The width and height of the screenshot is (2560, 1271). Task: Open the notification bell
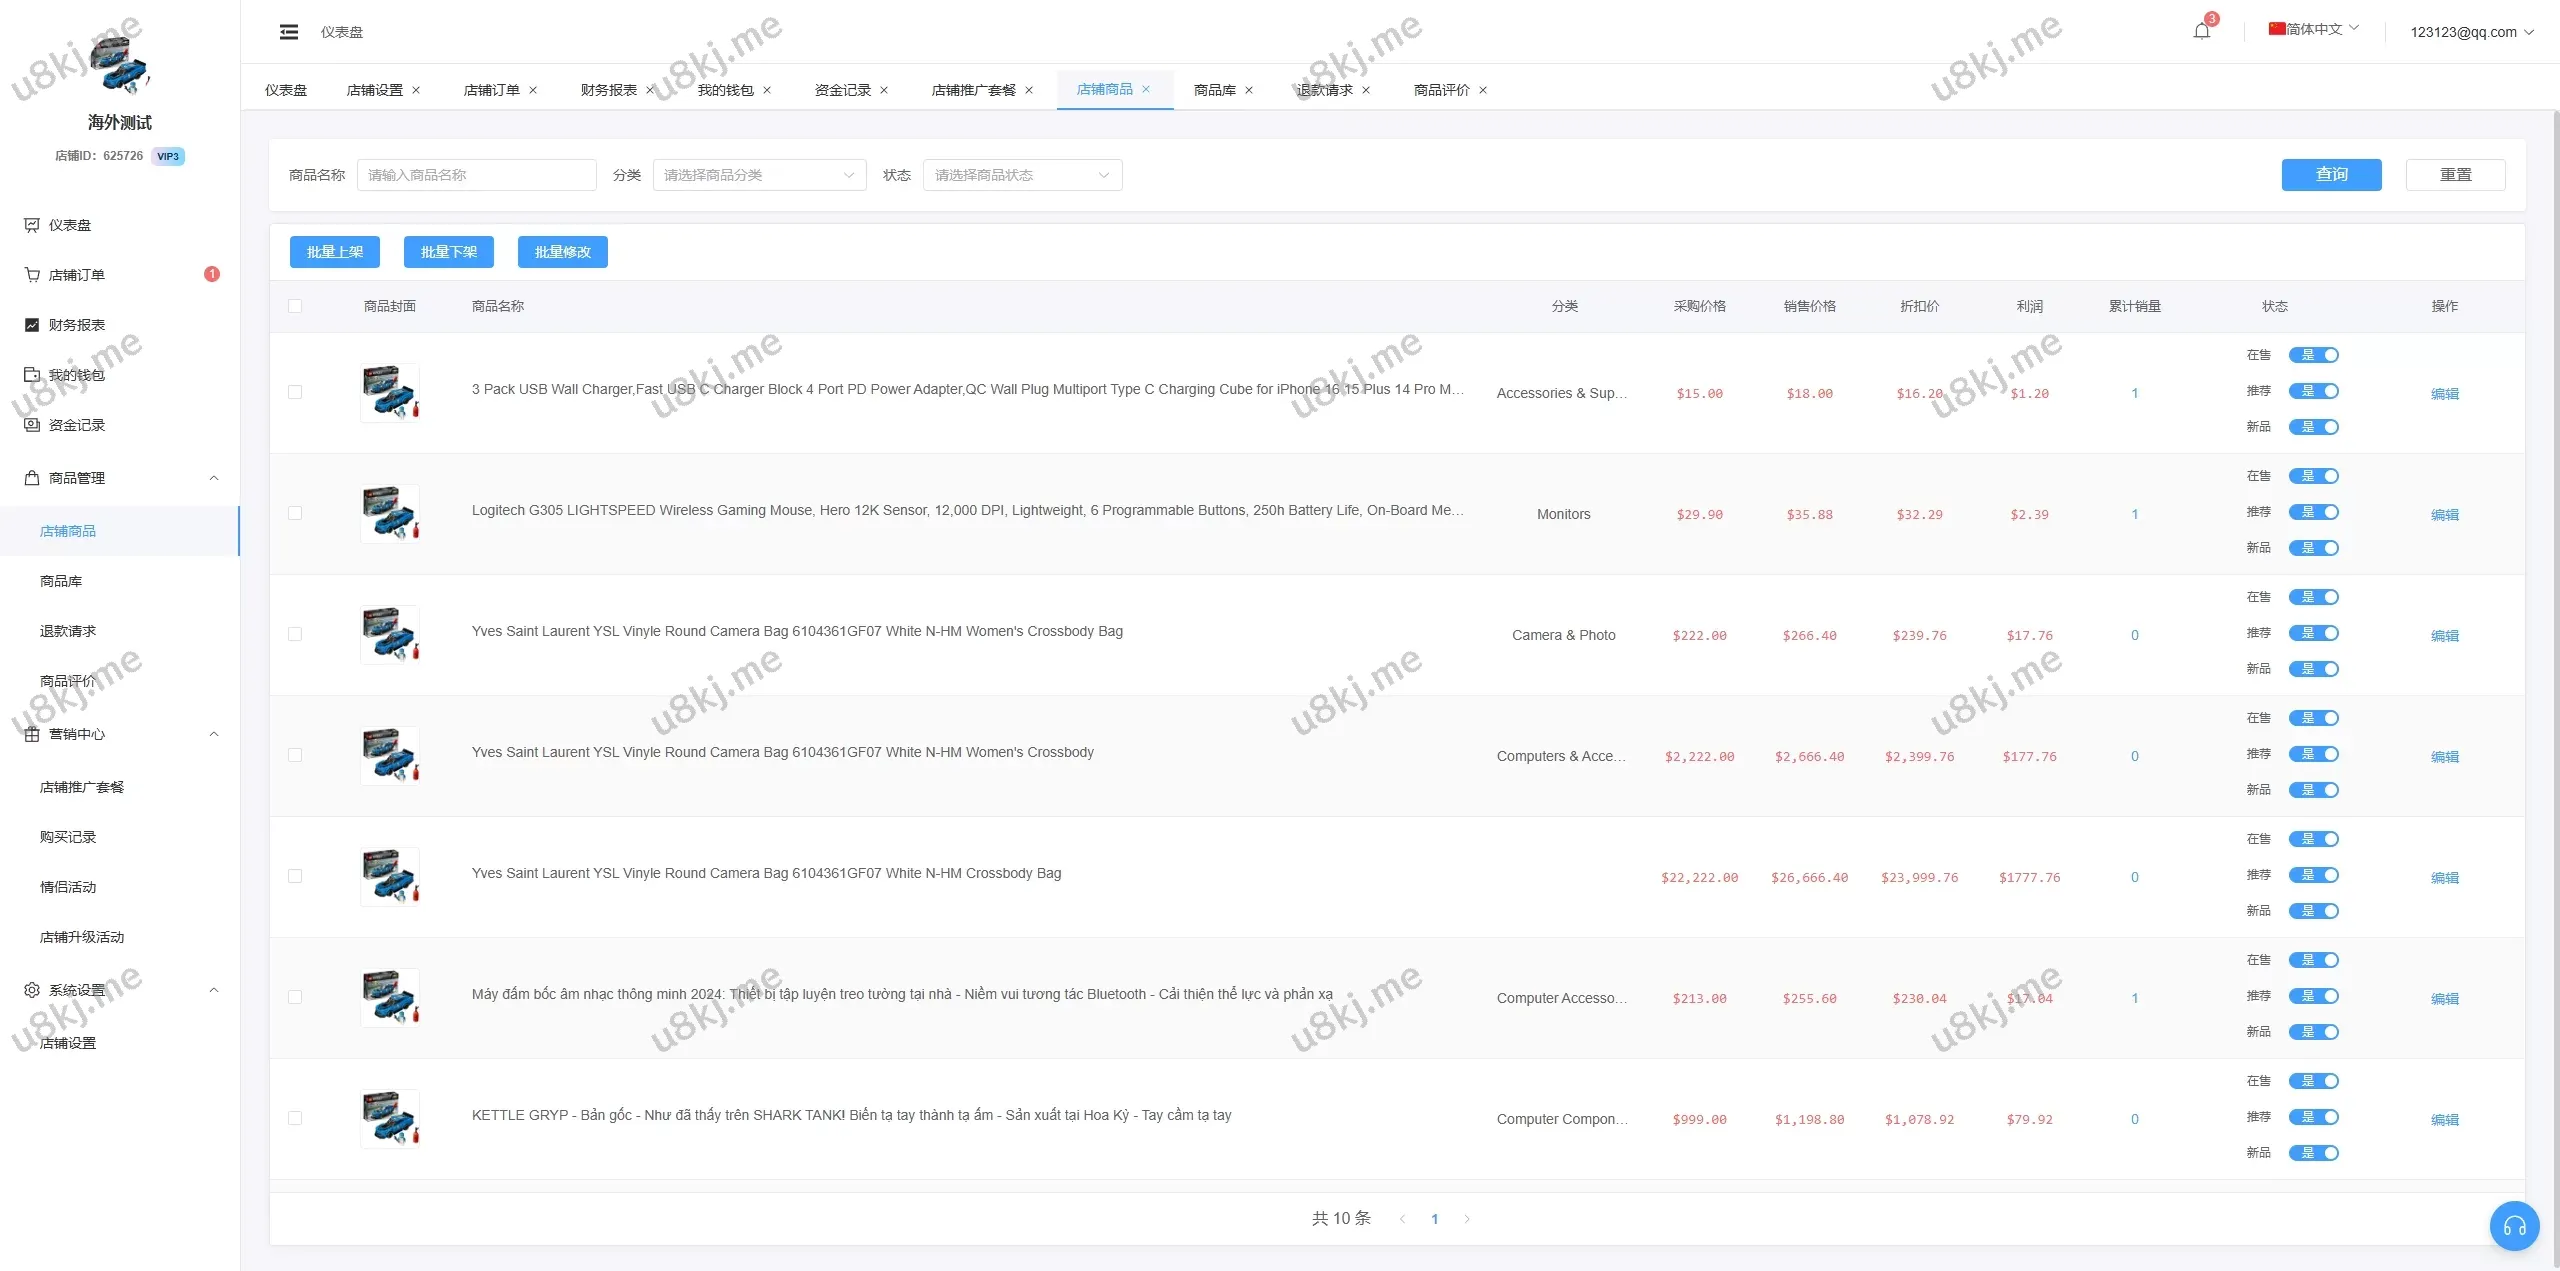pyautogui.click(x=2201, y=31)
